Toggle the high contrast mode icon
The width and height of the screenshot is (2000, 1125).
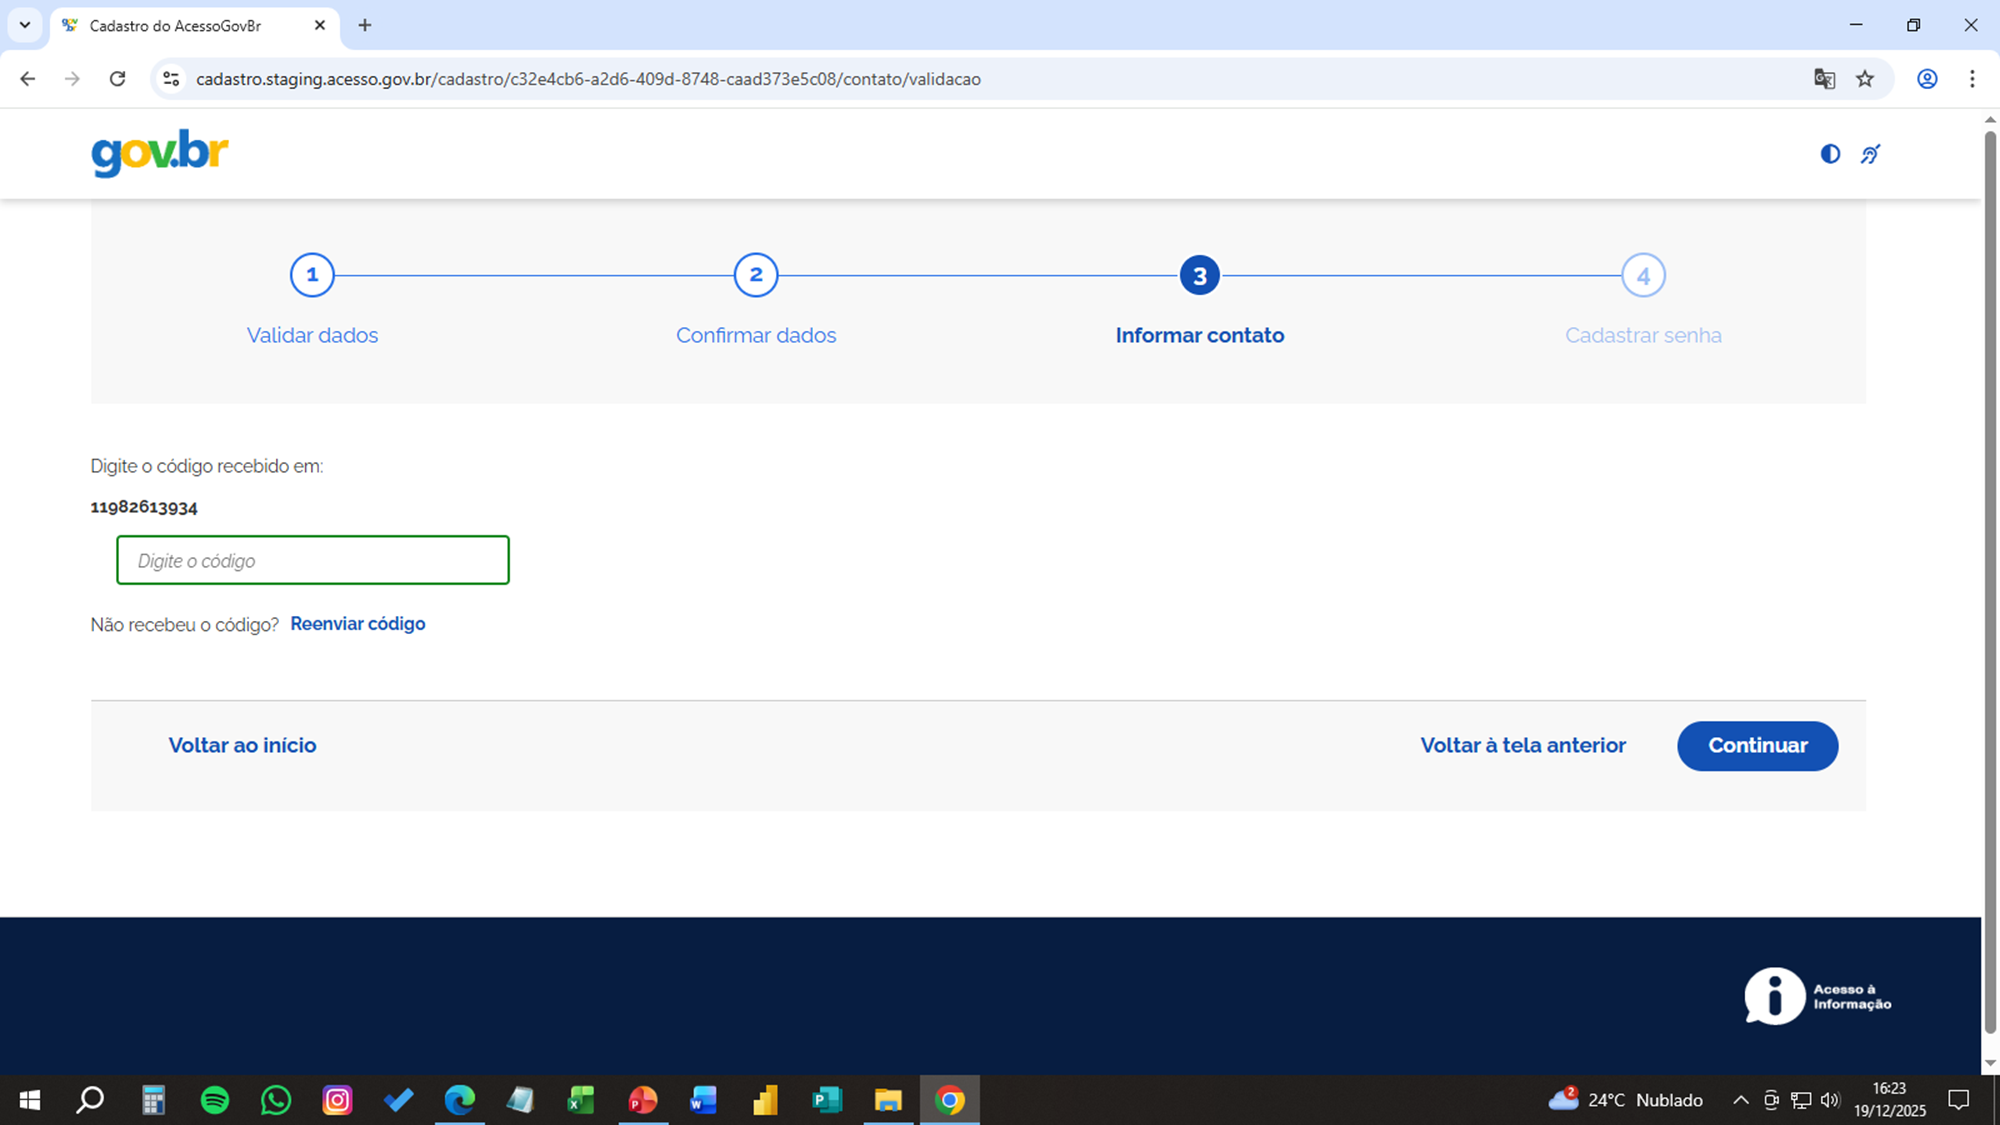tap(1830, 154)
